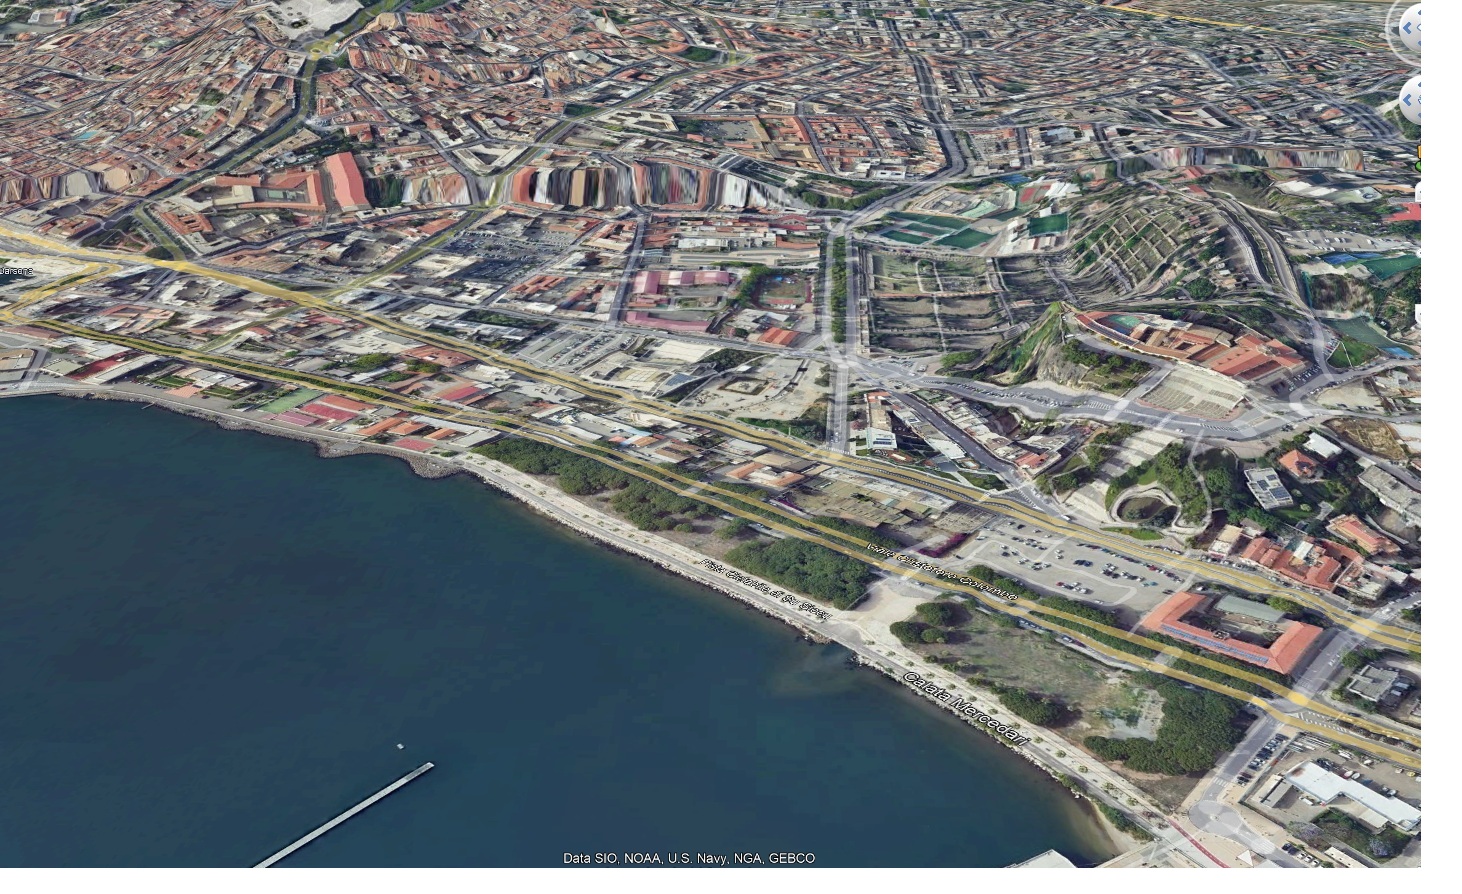Click the Darsena label at the left edge
Image resolution: width=1462 pixels, height=894 pixels.
(x=14, y=271)
